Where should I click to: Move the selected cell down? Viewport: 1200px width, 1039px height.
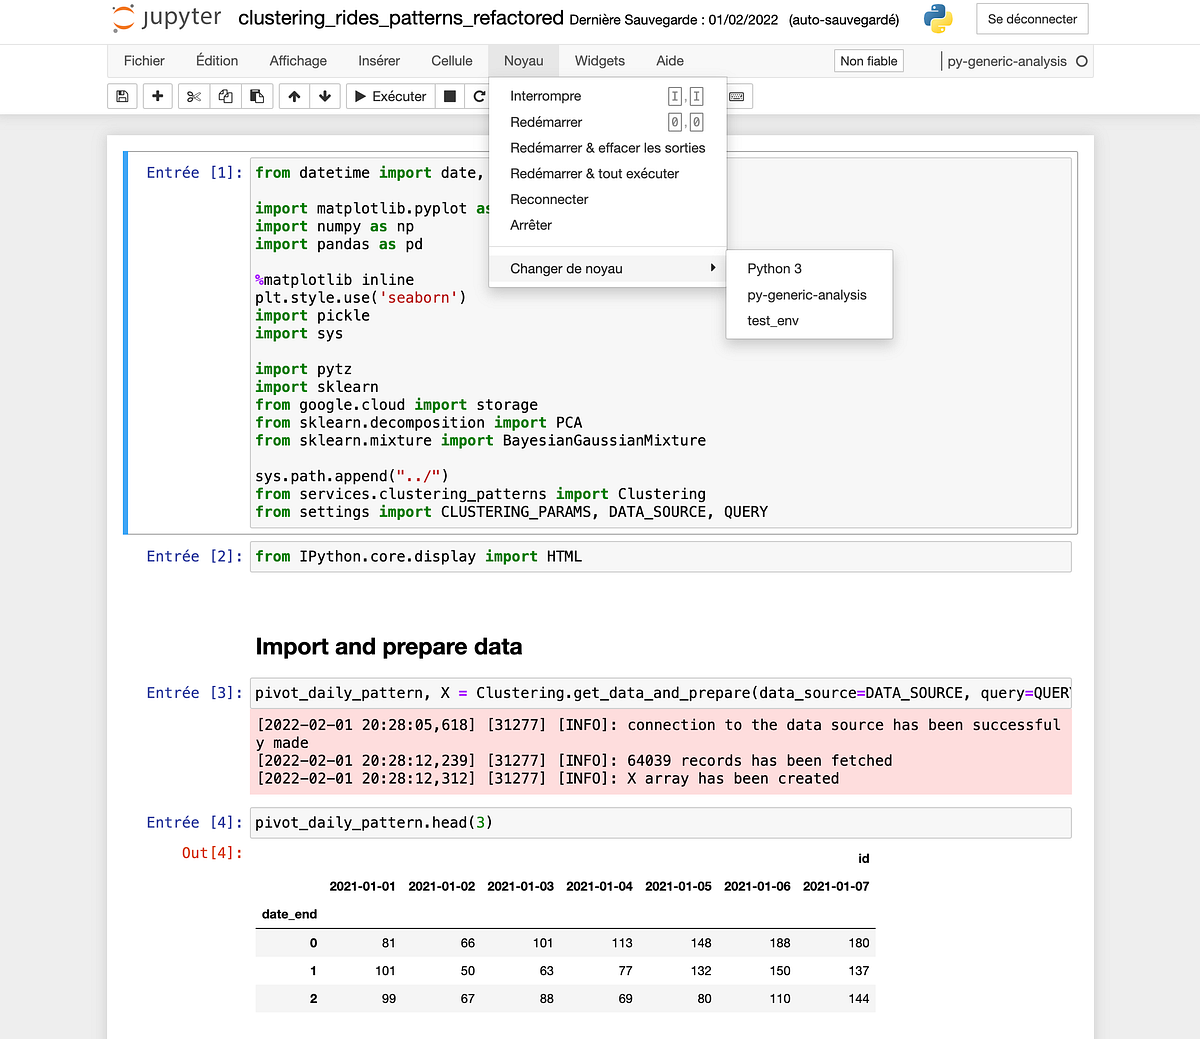coord(324,96)
